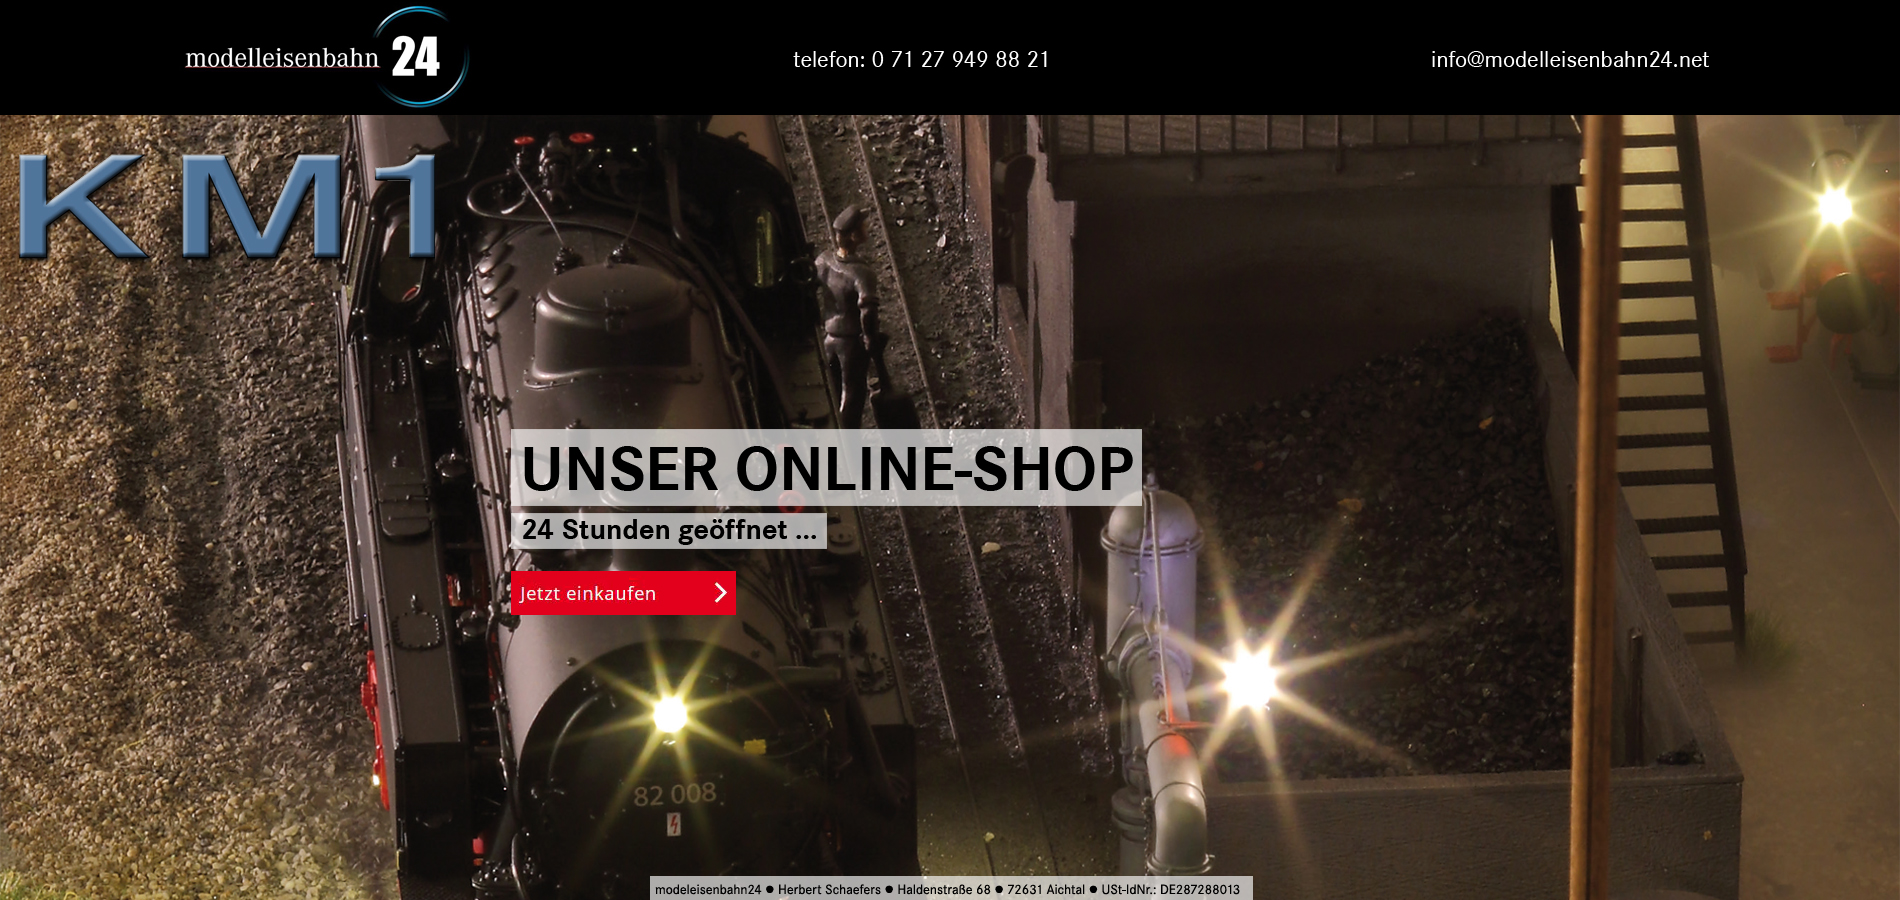Click the railway worker figure
Viewport: 1900px width, 900px height.
[851, 310]
